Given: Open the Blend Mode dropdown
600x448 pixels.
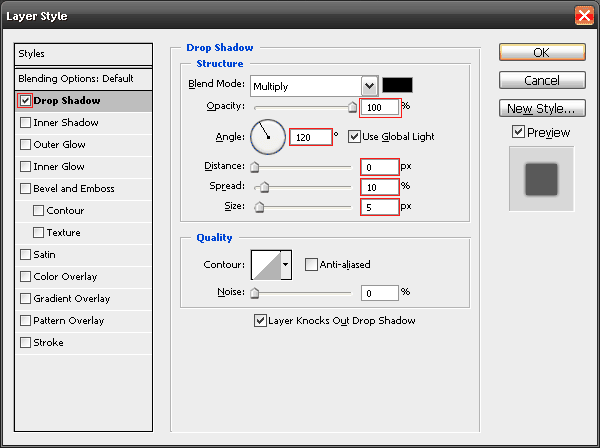Looking at the screenshot, I should click(369, 86).
